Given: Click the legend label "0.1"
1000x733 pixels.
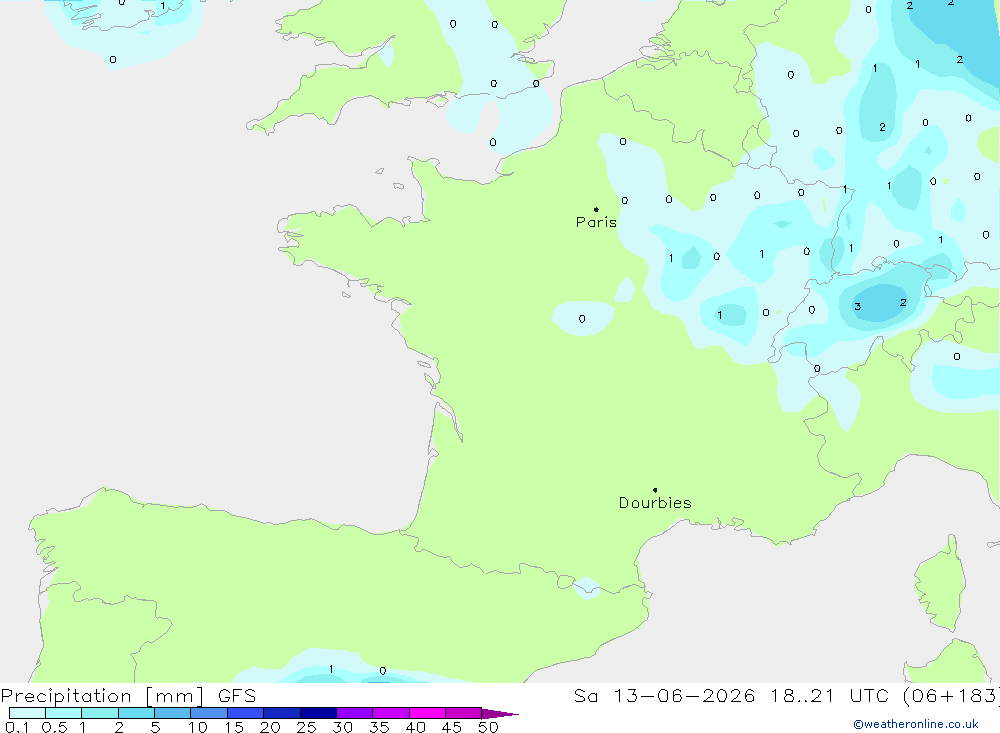Looking at the screenshot, I should pos(16,727).
